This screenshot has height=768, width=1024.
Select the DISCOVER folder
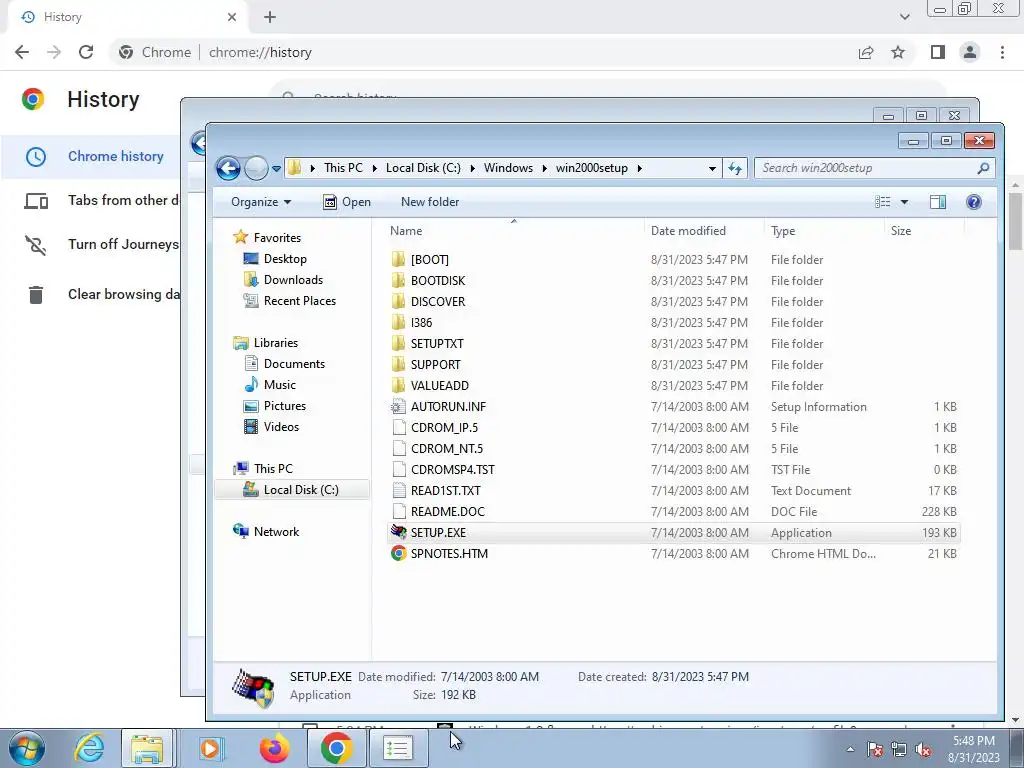(438, 301)
